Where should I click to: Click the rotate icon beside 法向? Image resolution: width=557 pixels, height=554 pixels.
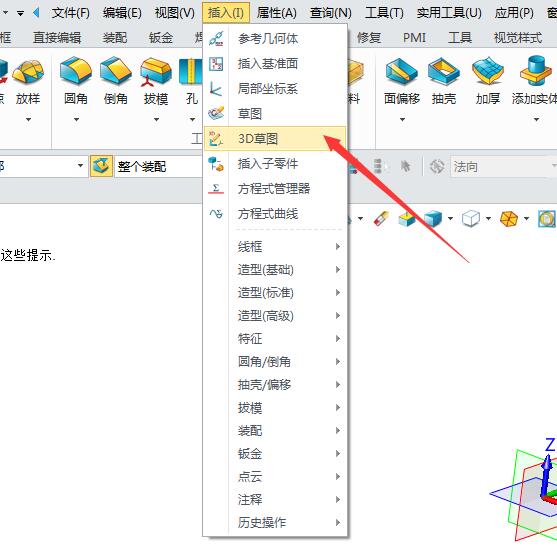click(437, 166)
